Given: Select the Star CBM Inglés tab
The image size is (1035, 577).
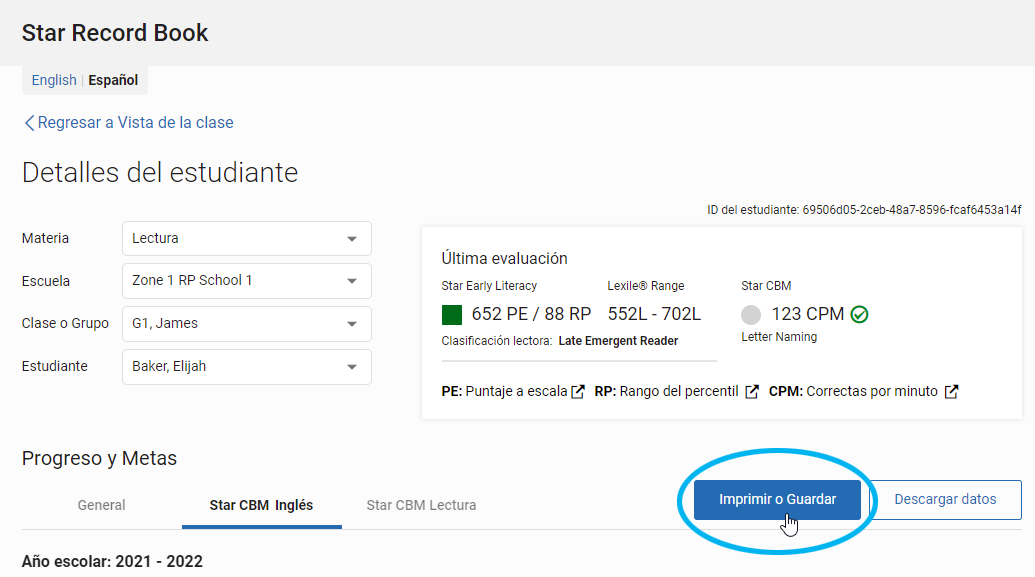Looking at the screenshot, I should click(x=261, y=505).
